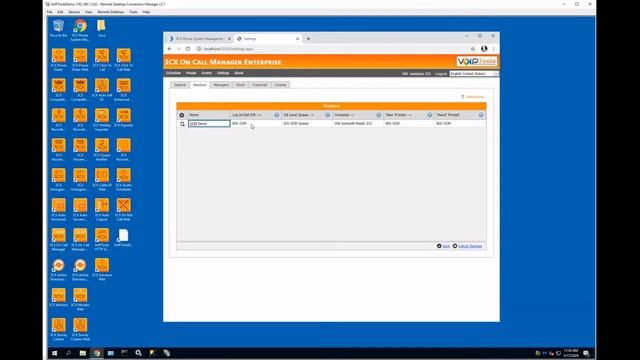Viewport: 640px width, 360px height.
Task: Click the Log In/Out IVR cell of the row
Action: 256,123
